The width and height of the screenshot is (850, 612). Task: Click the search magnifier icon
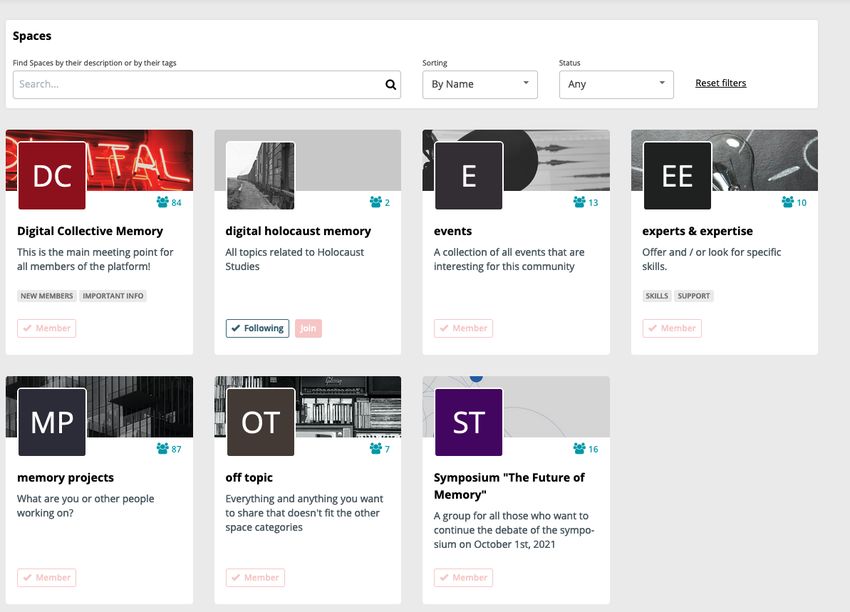[x=390, y=85]
